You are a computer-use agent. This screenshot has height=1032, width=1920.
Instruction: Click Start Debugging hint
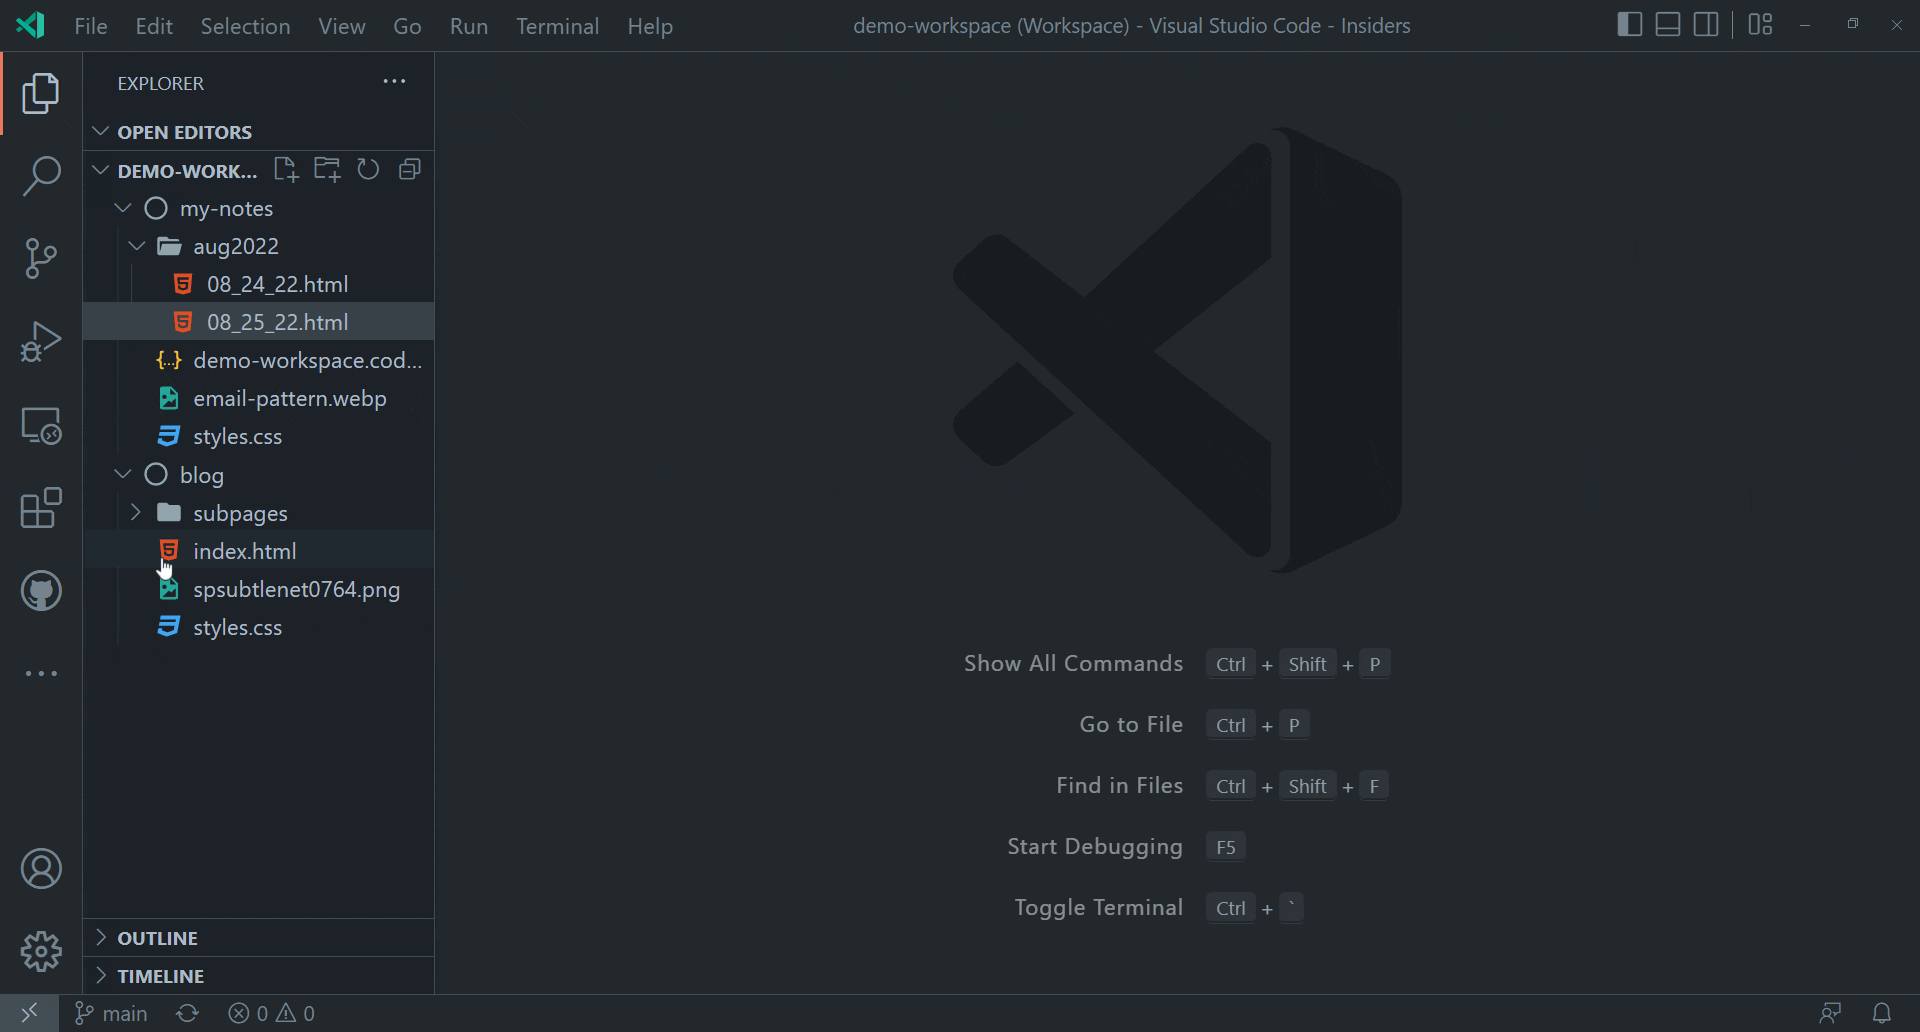click(1095, 846)
